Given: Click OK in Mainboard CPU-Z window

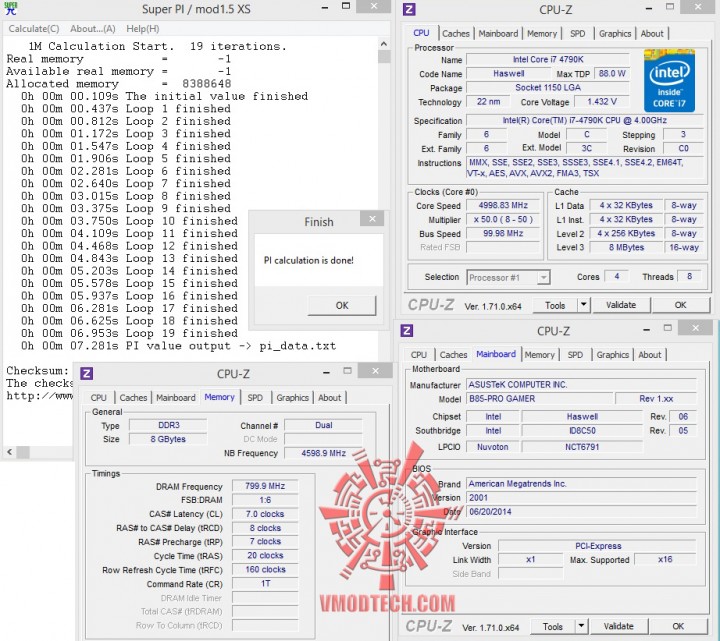Looking at the screenshot, I should (x=678, y=626).
